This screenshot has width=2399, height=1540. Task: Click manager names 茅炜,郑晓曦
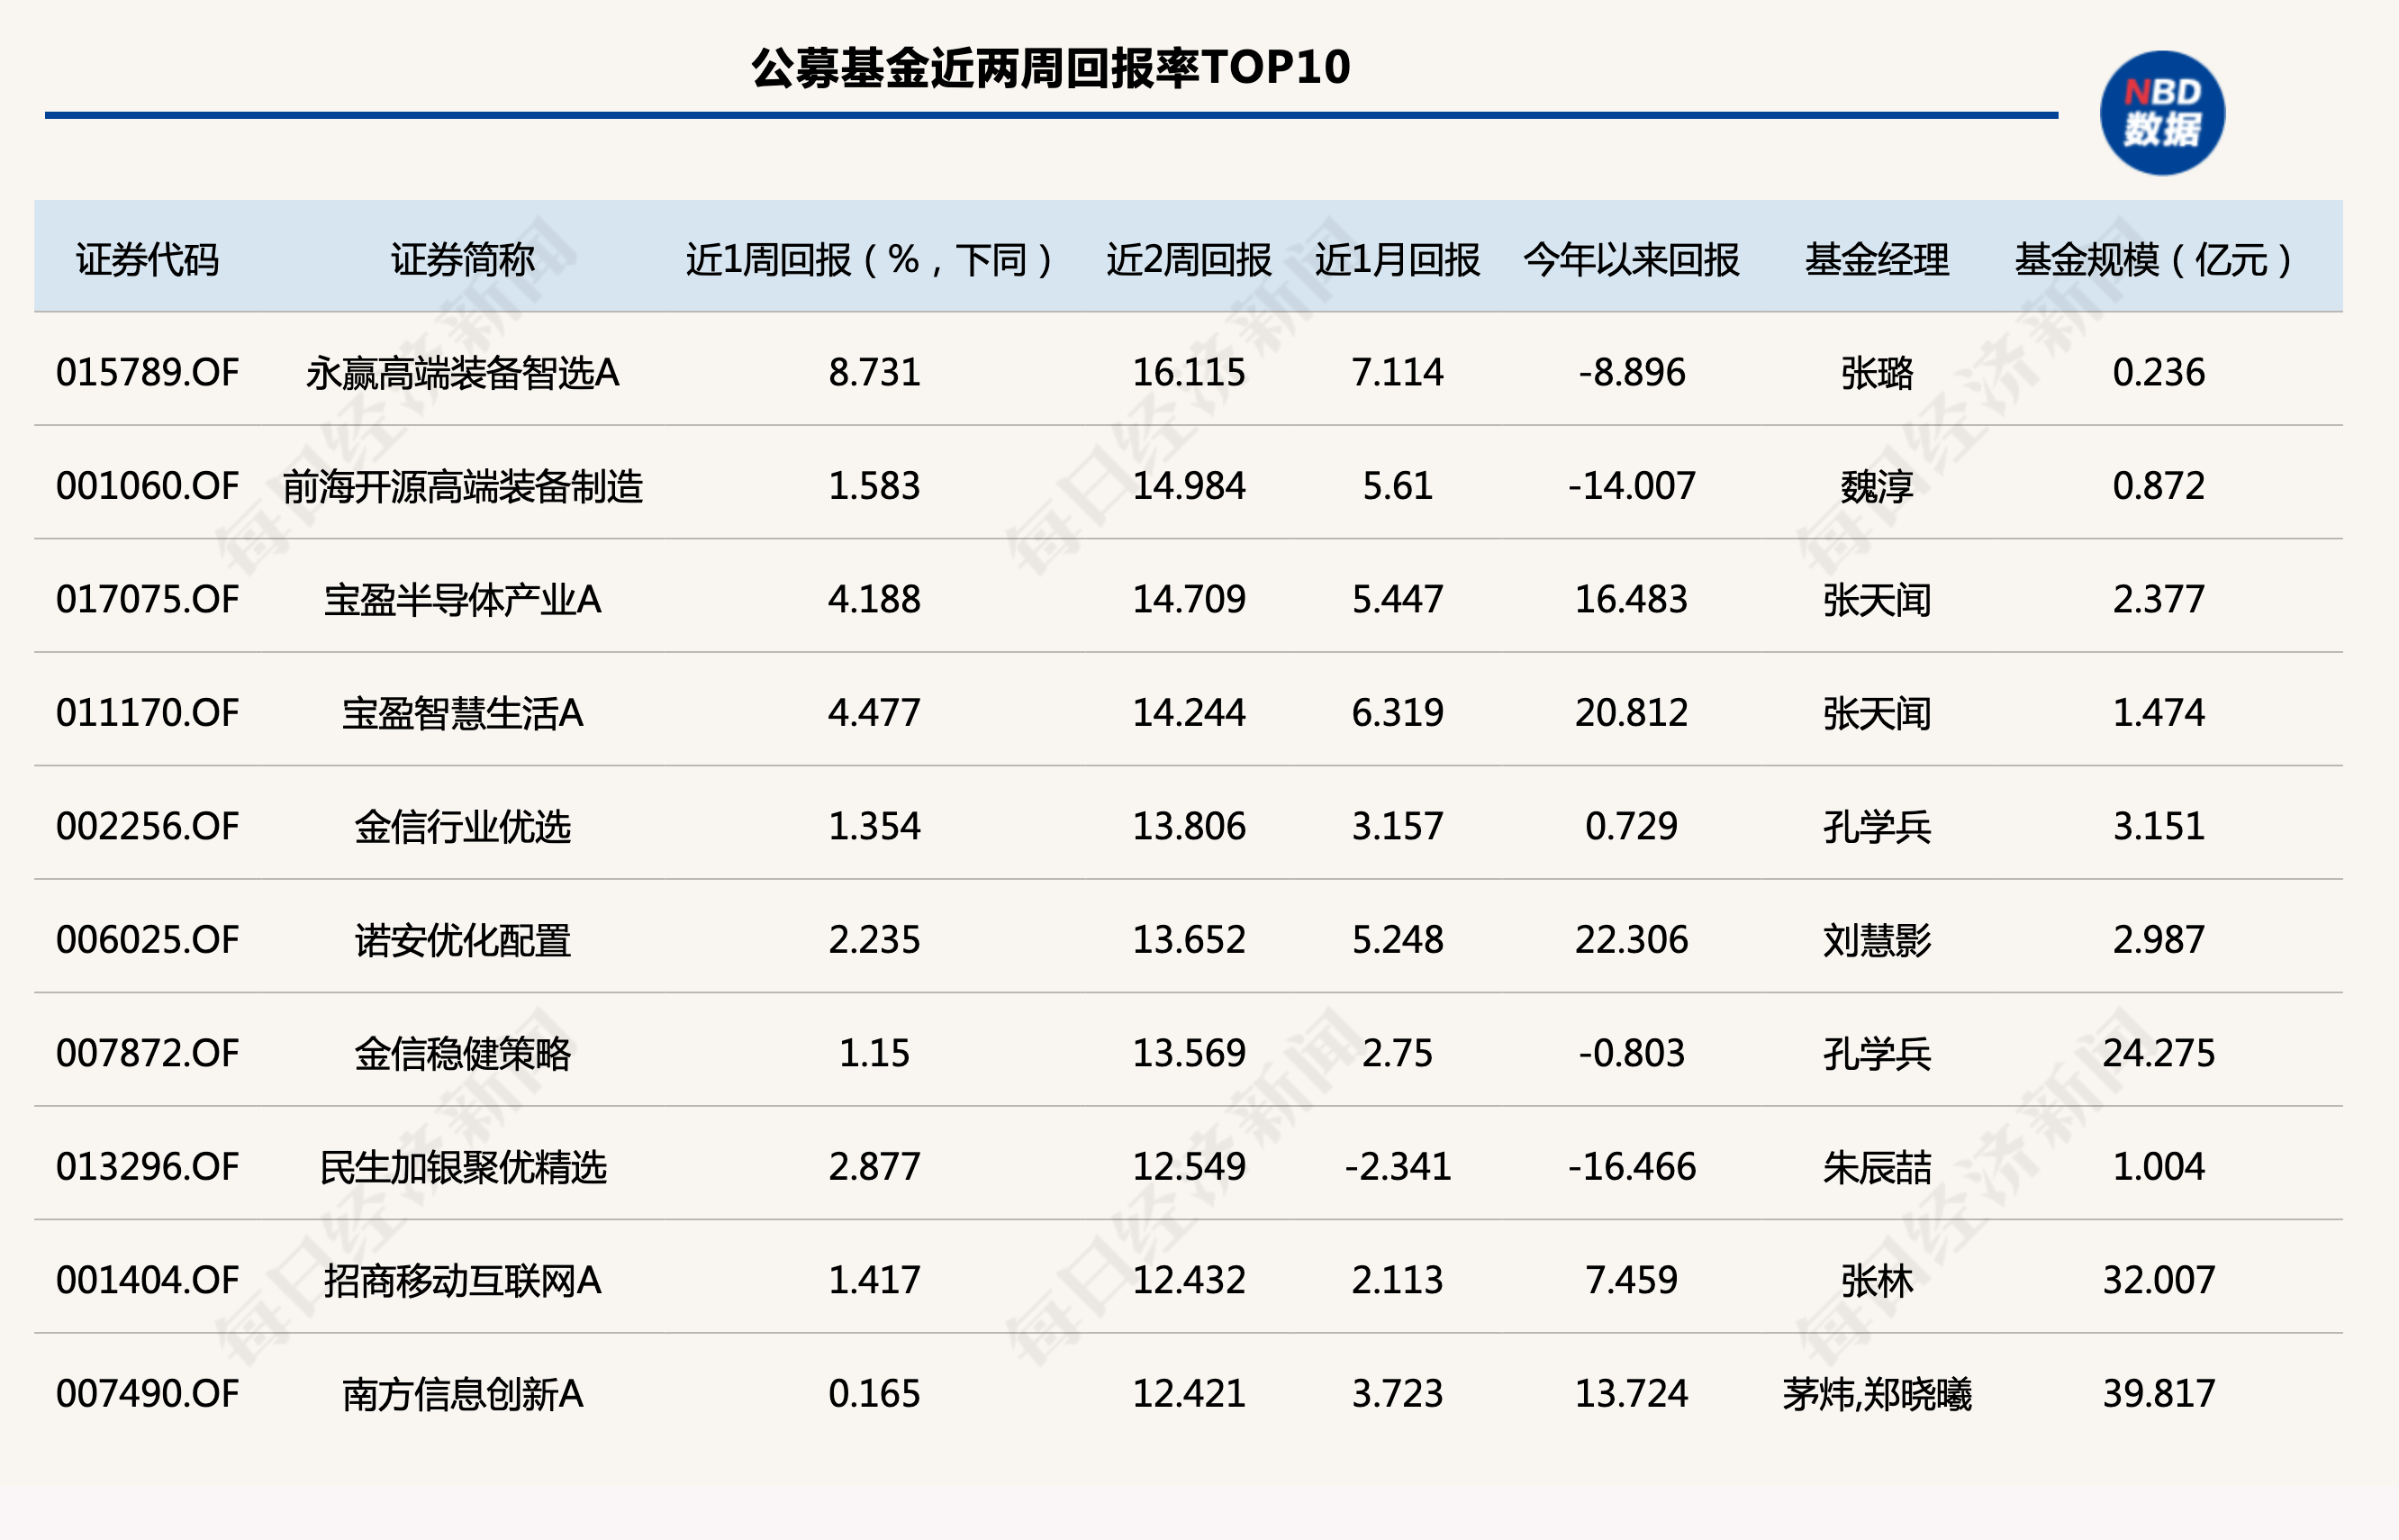[1876, 1394]
